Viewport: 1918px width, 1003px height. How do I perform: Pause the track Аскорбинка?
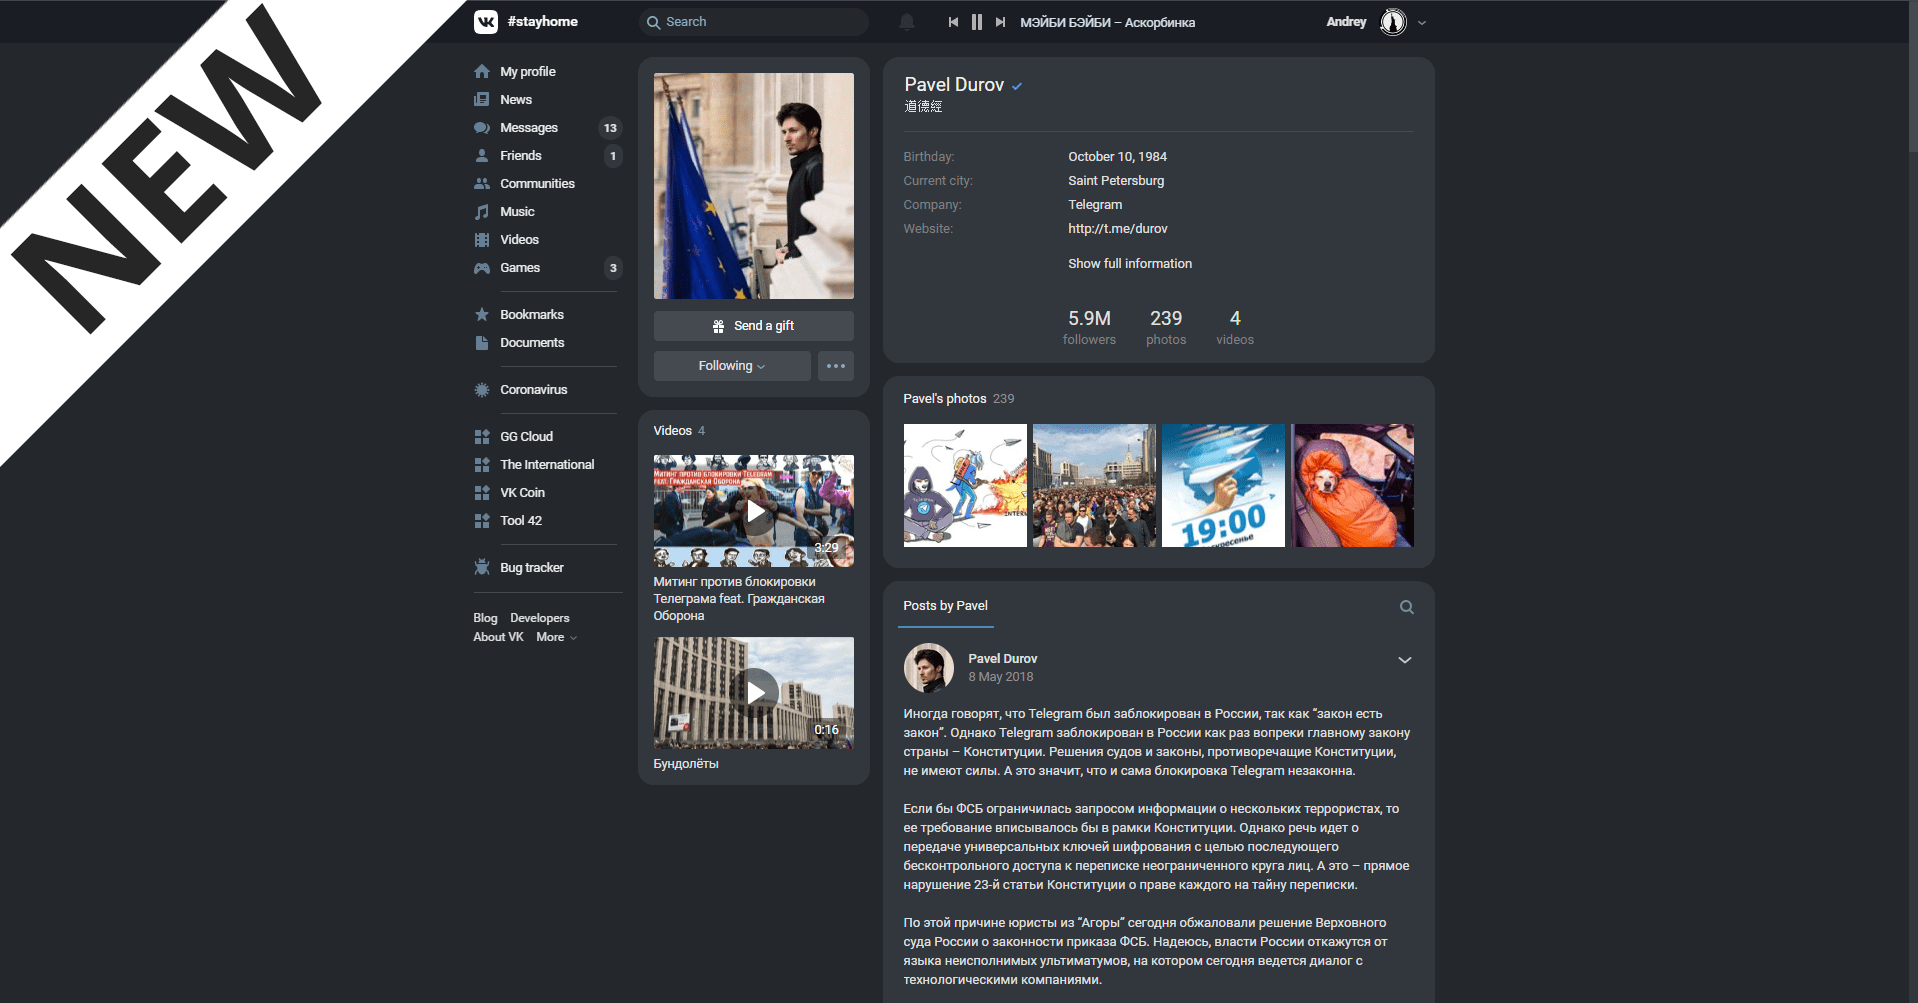pyautogui.click(x=976, y=21)
